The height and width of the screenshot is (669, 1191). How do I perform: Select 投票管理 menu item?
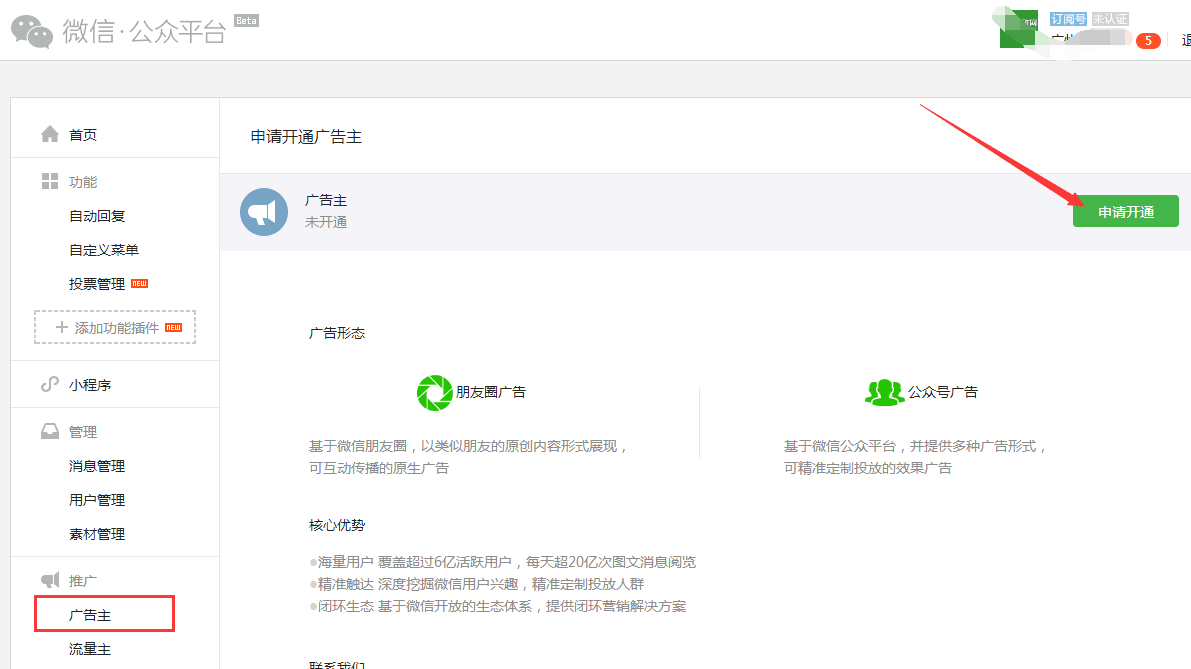tap(97, 284)
